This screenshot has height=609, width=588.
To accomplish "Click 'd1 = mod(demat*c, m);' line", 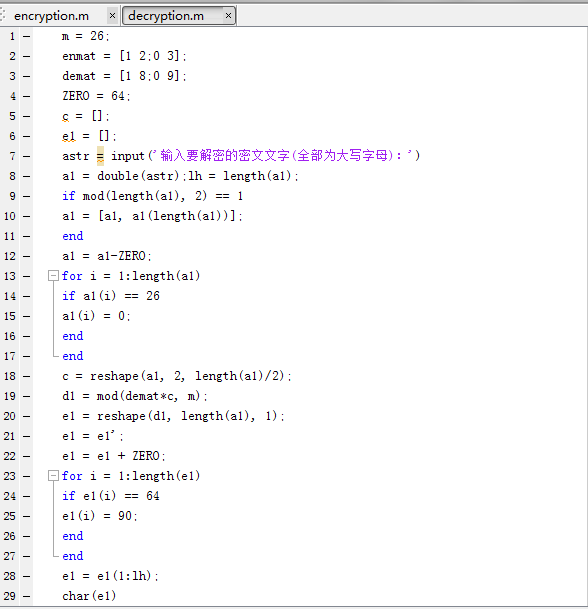I will point(135,396).
